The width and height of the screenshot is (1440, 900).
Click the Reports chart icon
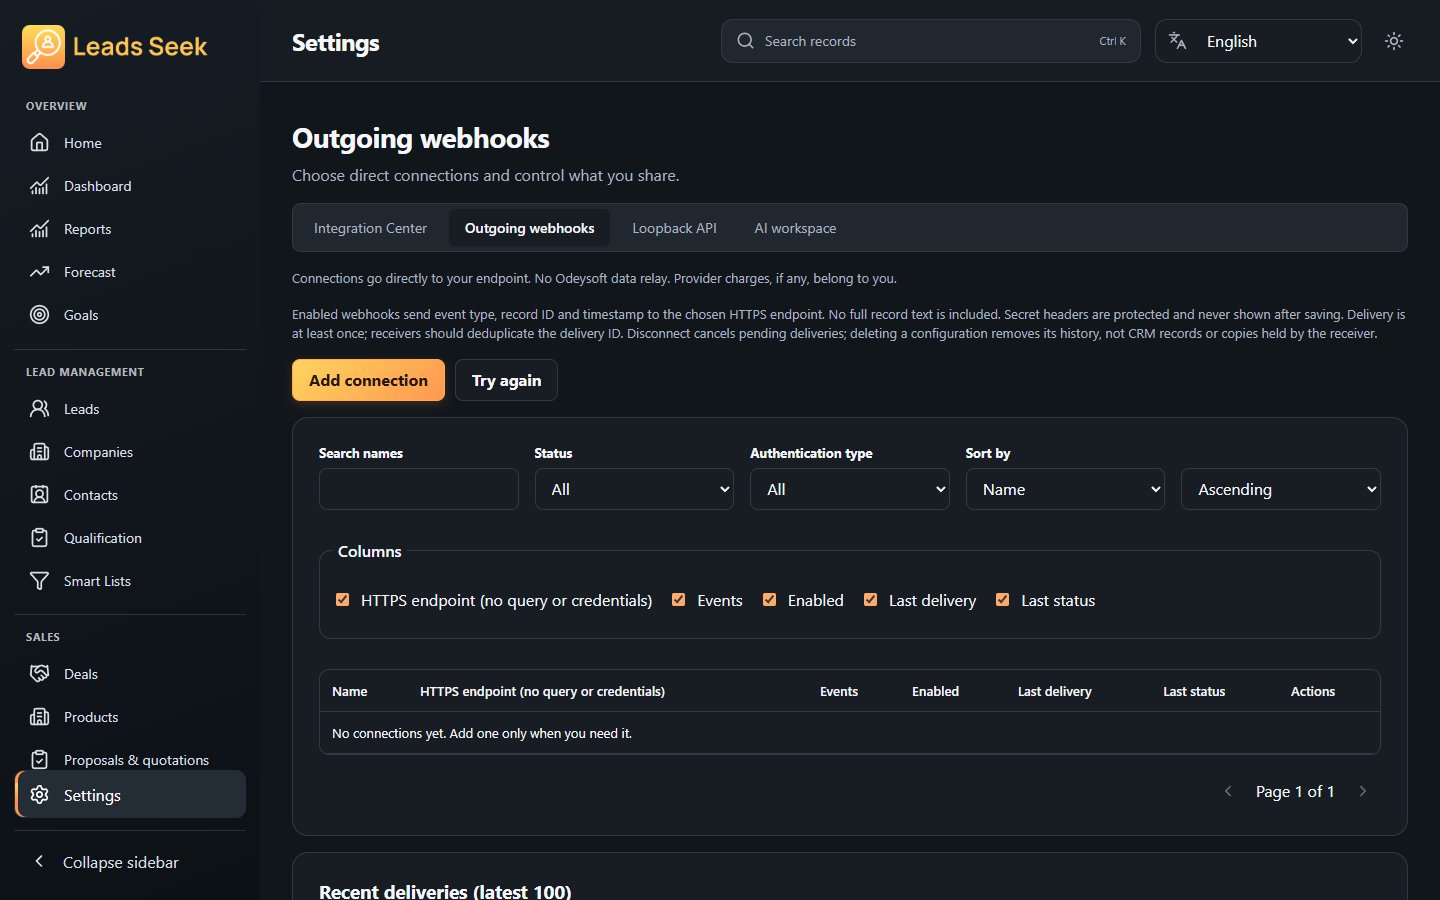click(x=39, y=229)
